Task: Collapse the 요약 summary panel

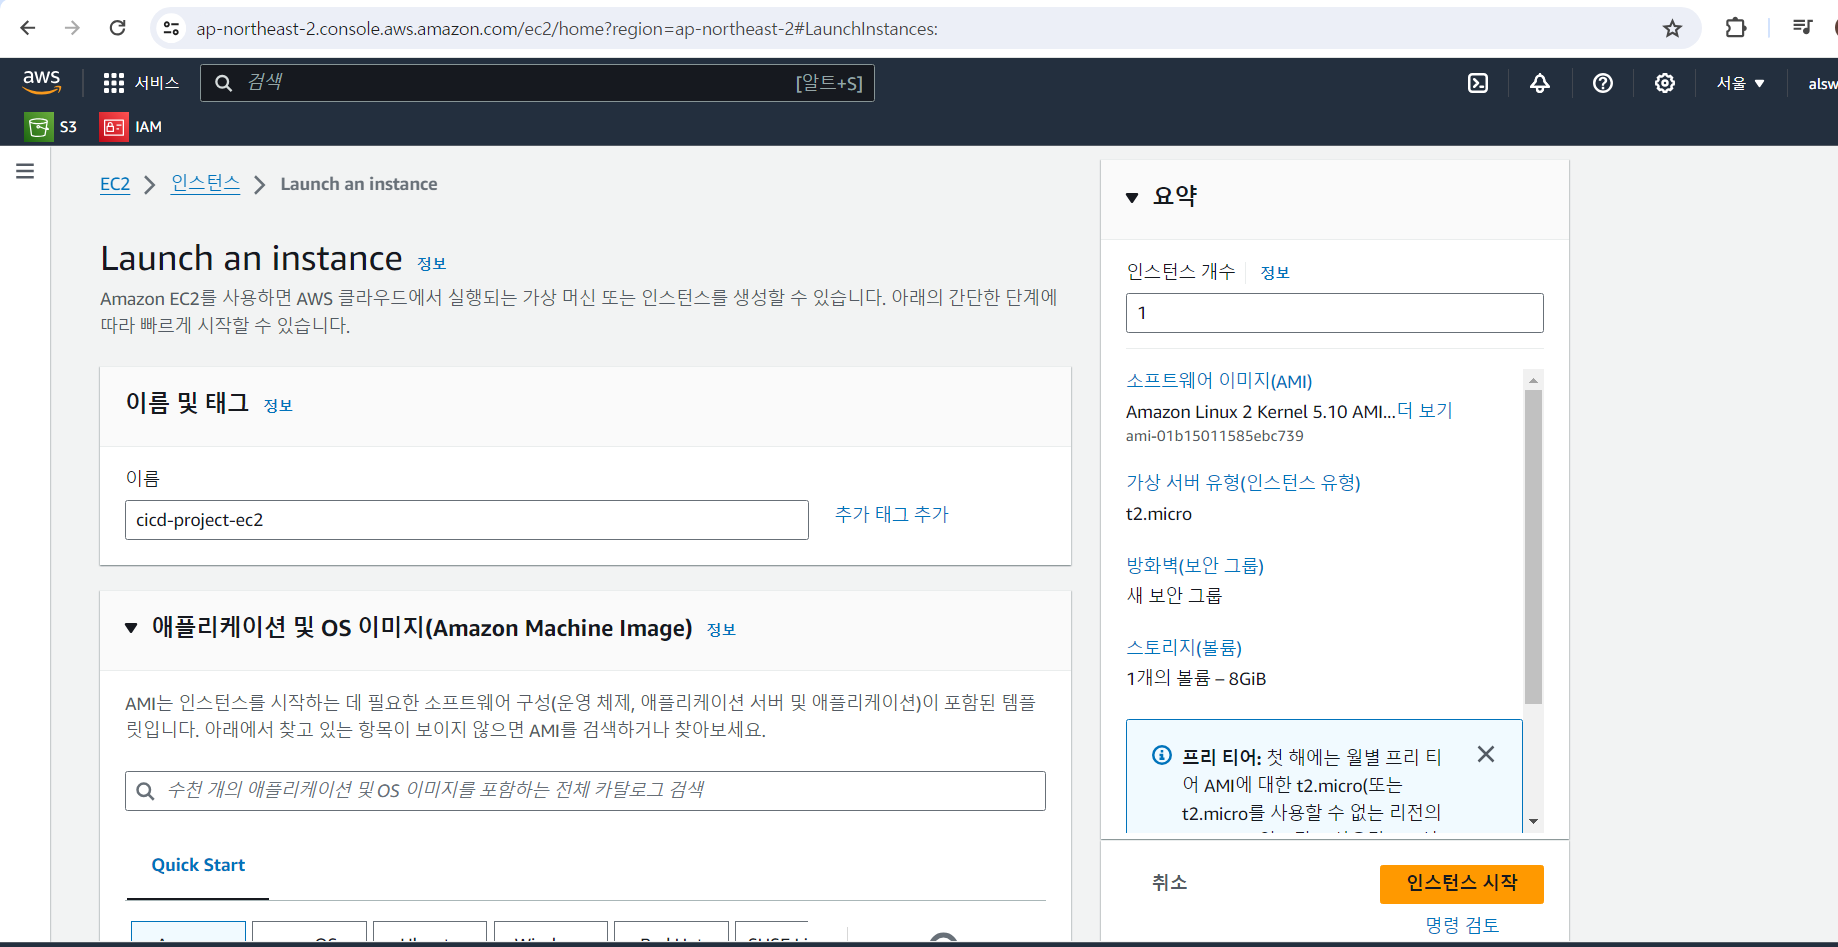Action: [1132, 197]
